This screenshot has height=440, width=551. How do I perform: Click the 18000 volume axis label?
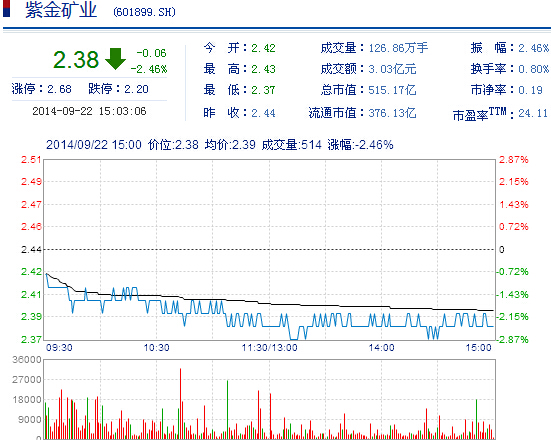[27, 400]
